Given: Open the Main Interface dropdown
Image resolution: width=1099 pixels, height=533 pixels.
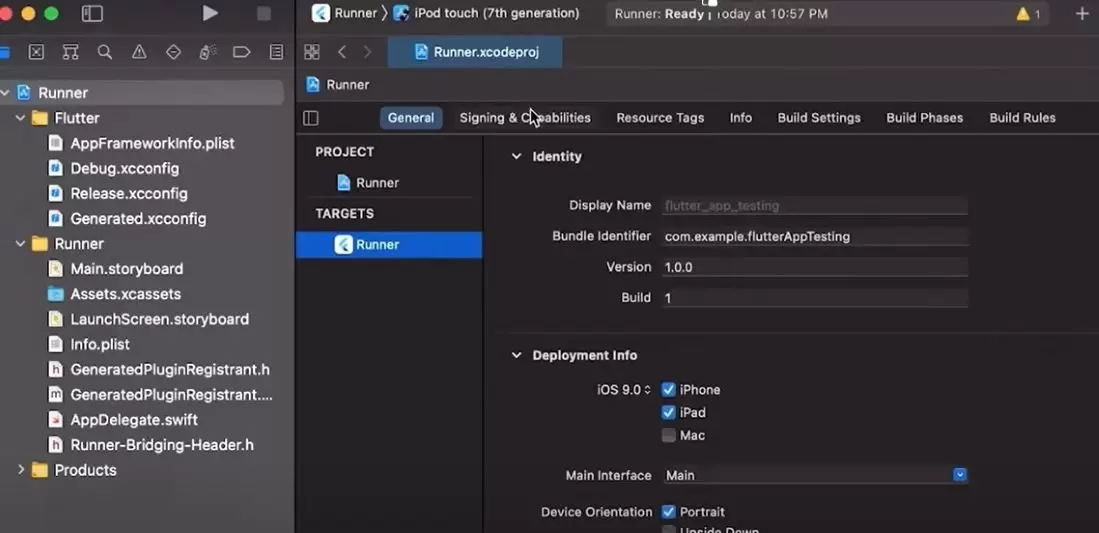Looking at the screenshot, I should pyautogui.click(x=815, y=475).
